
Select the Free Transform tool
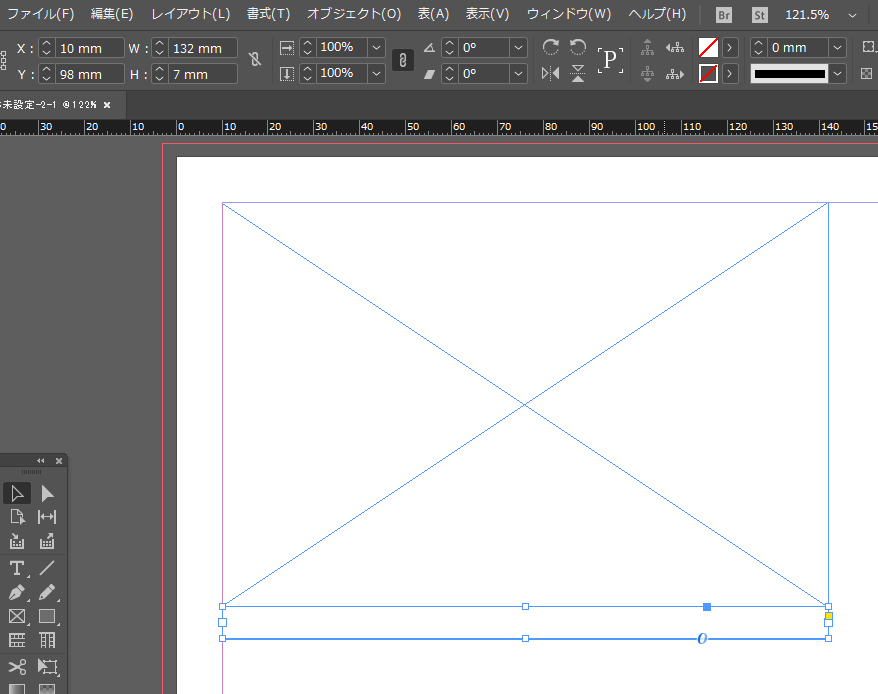coord(47,667)
